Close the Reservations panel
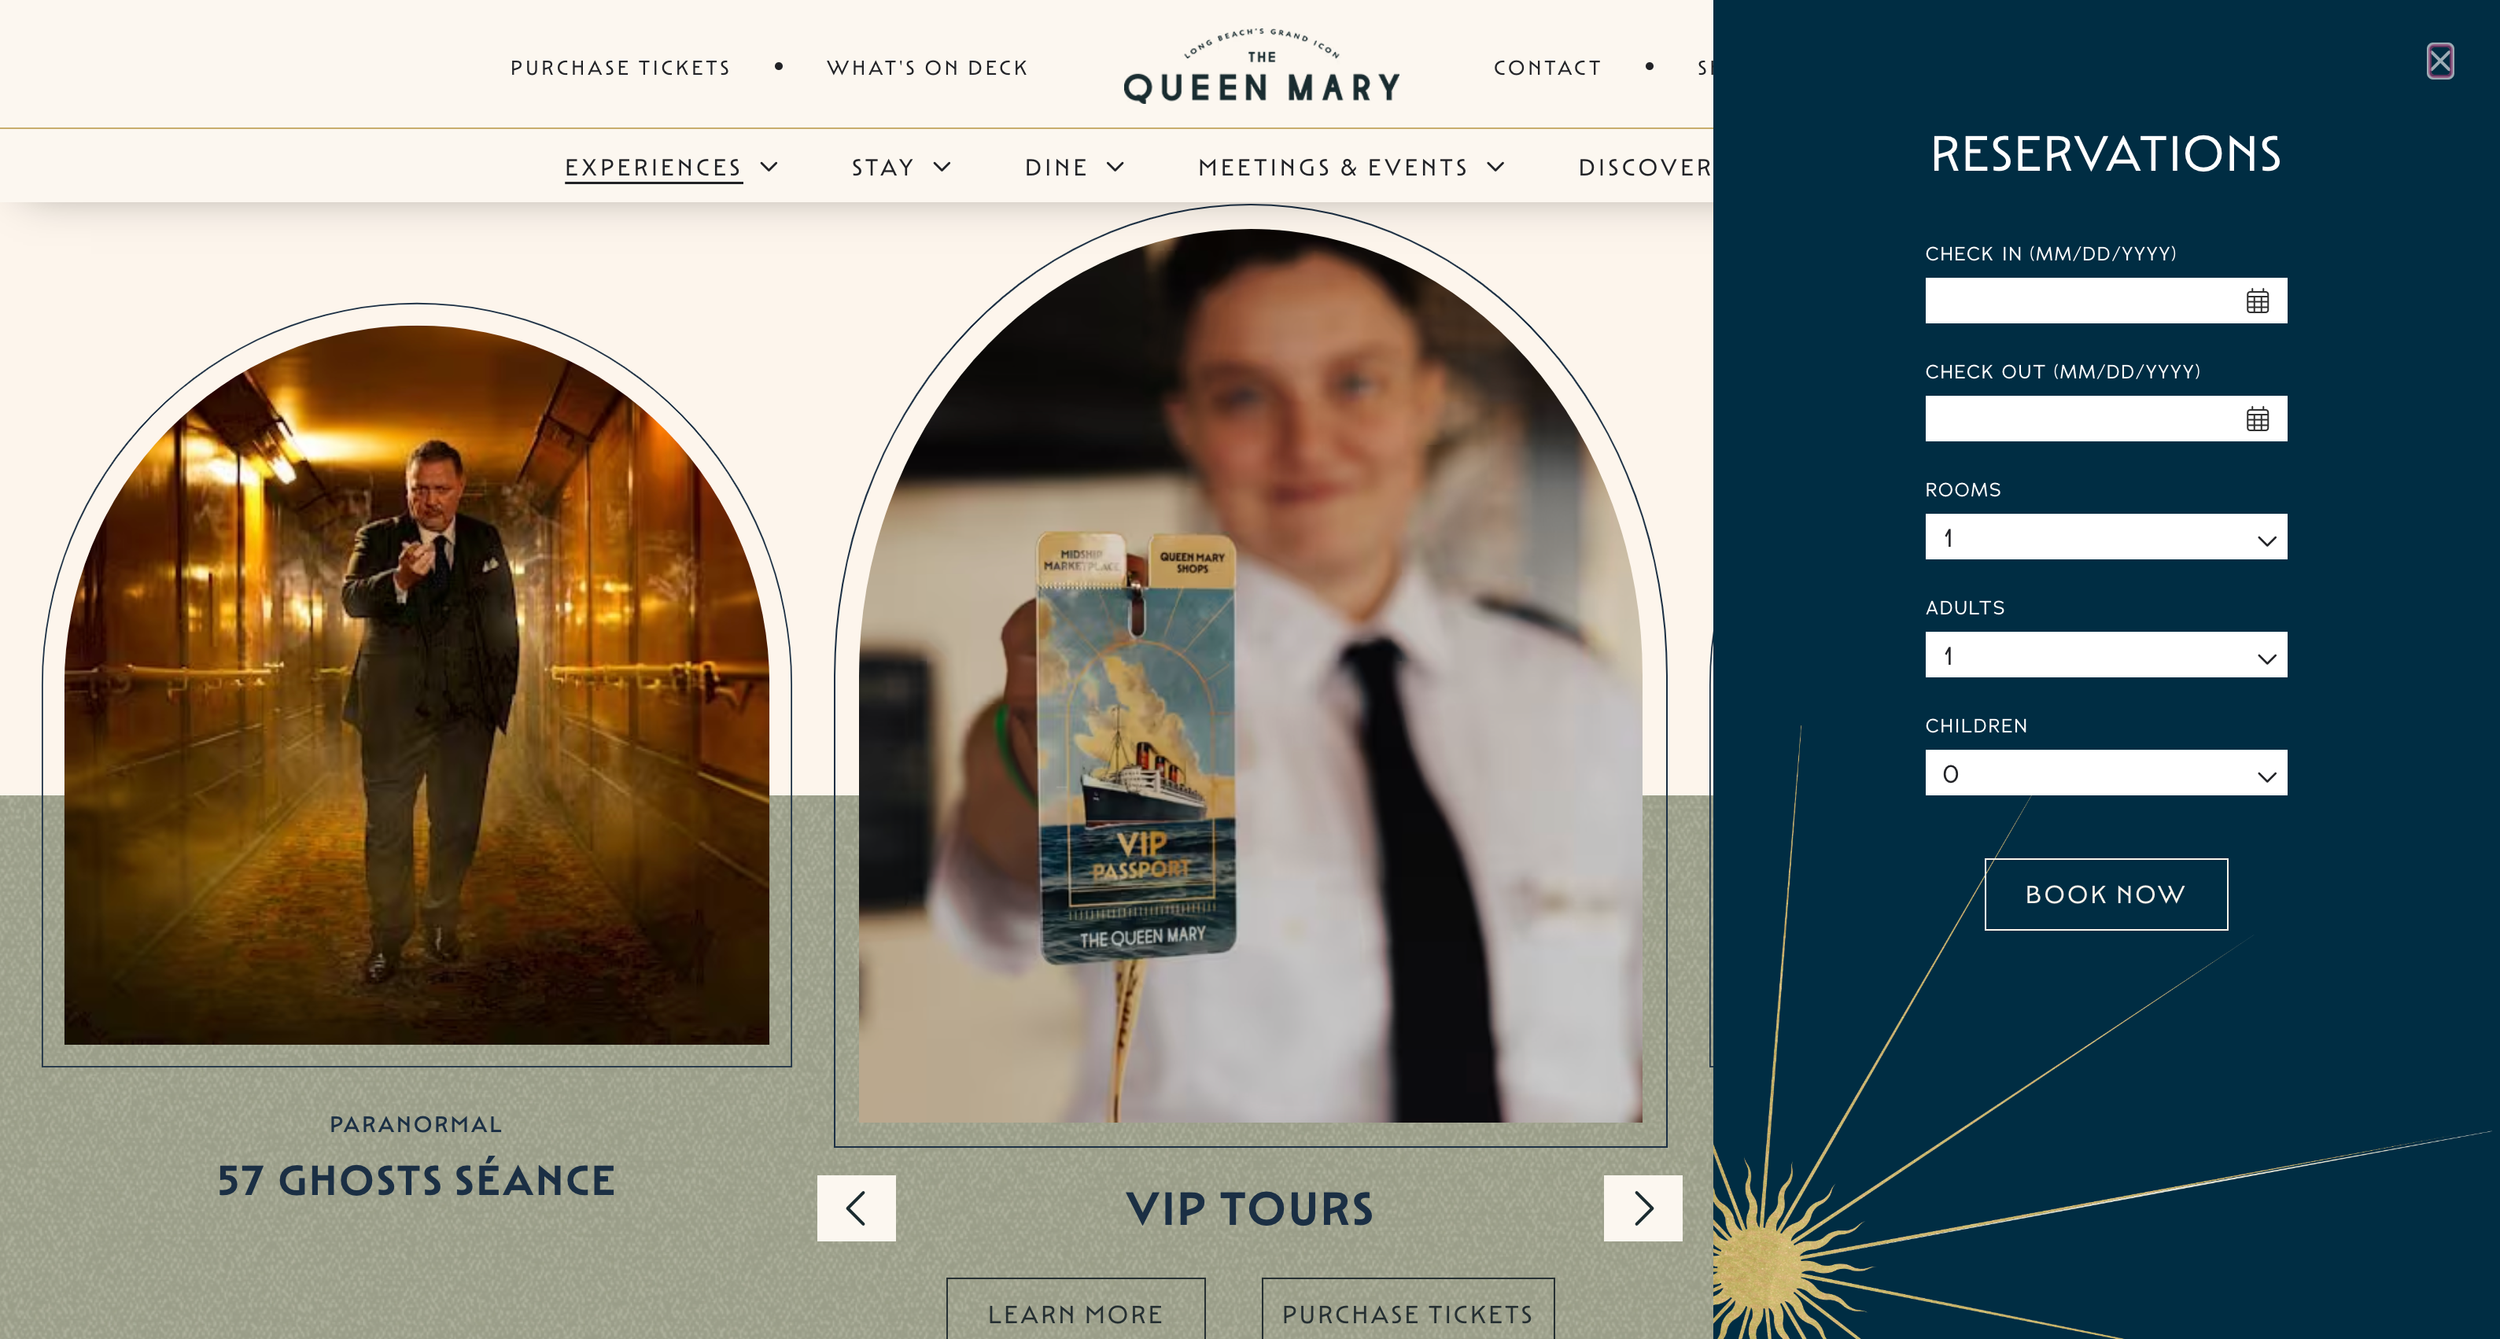2500x1339 pixels. pyautogui.click(x=2440, y=61)
